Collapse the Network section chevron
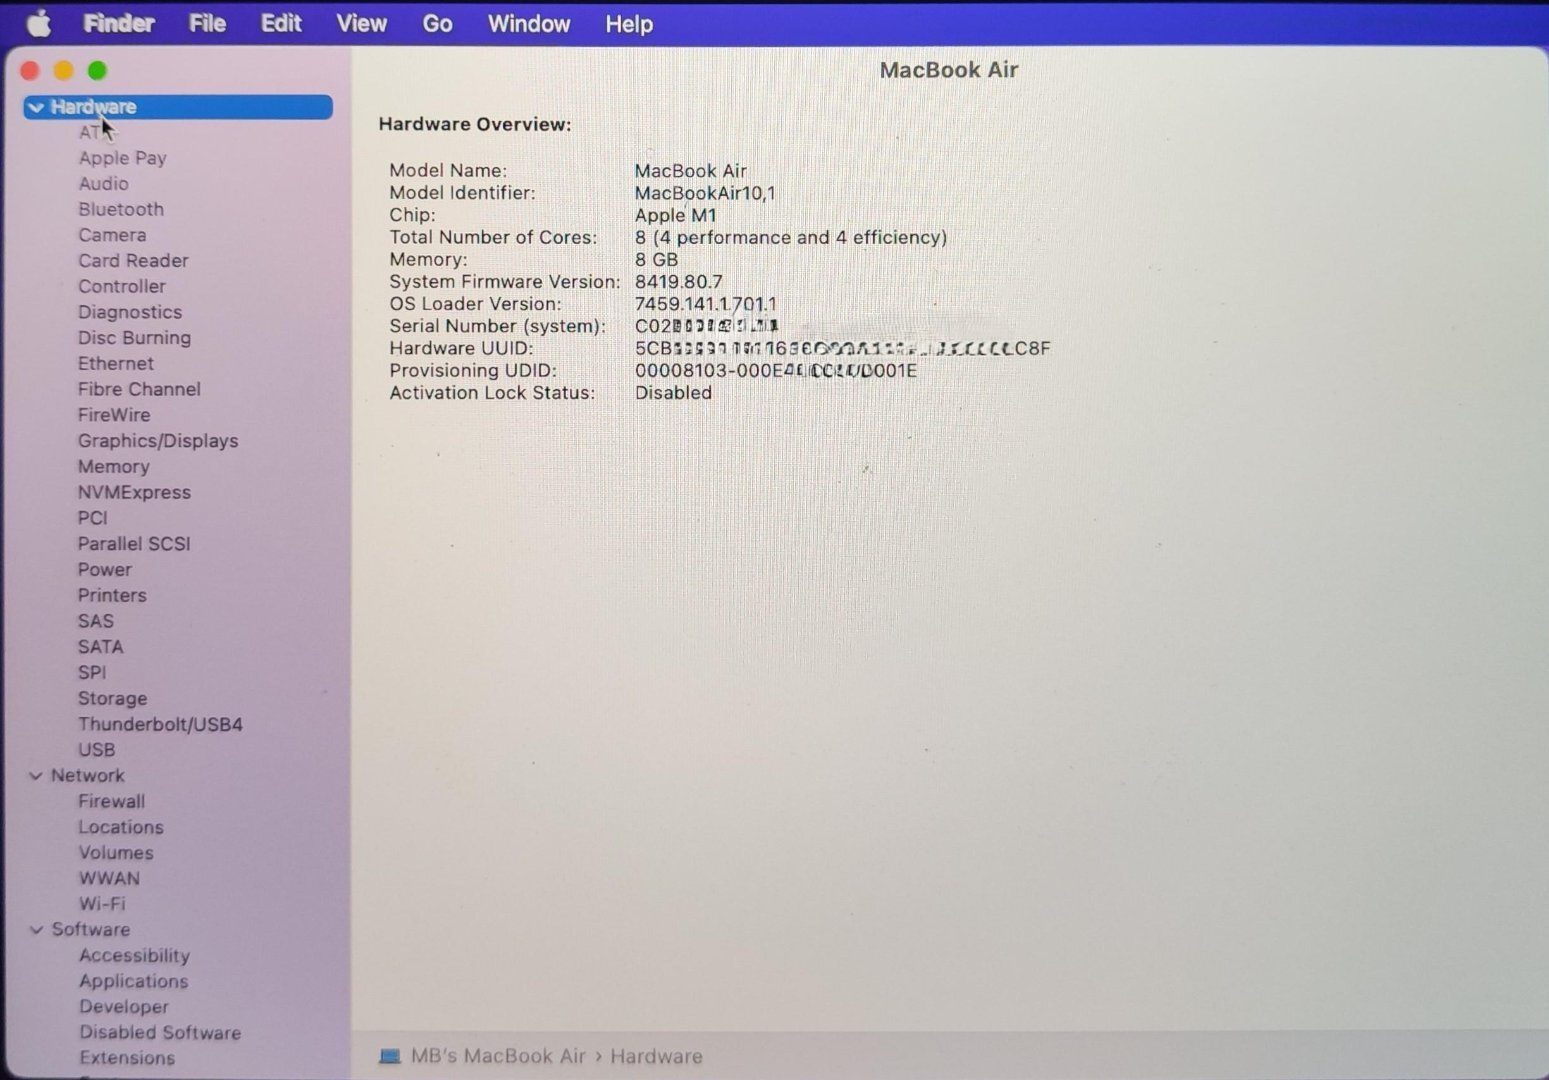The image size is (1549, 1080). point(36,776)
